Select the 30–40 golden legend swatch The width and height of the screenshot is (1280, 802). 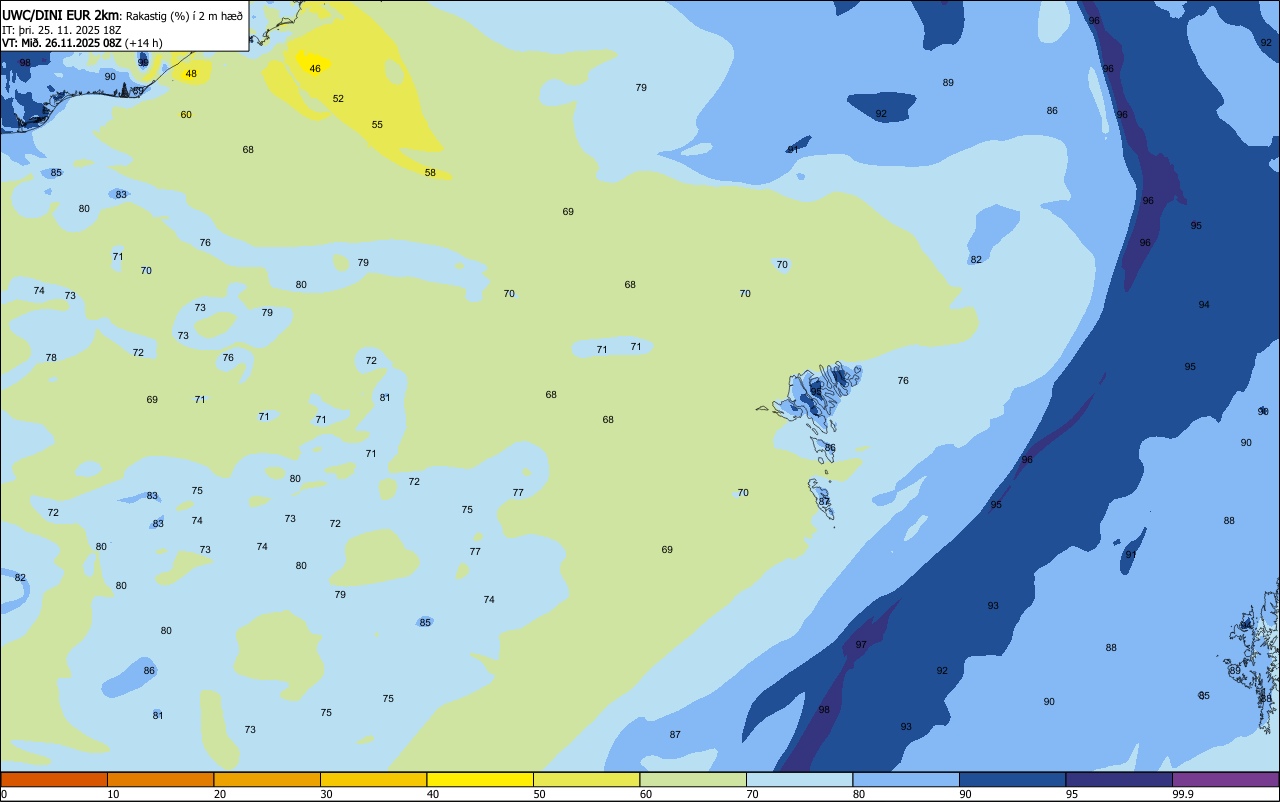pos(373,779)
